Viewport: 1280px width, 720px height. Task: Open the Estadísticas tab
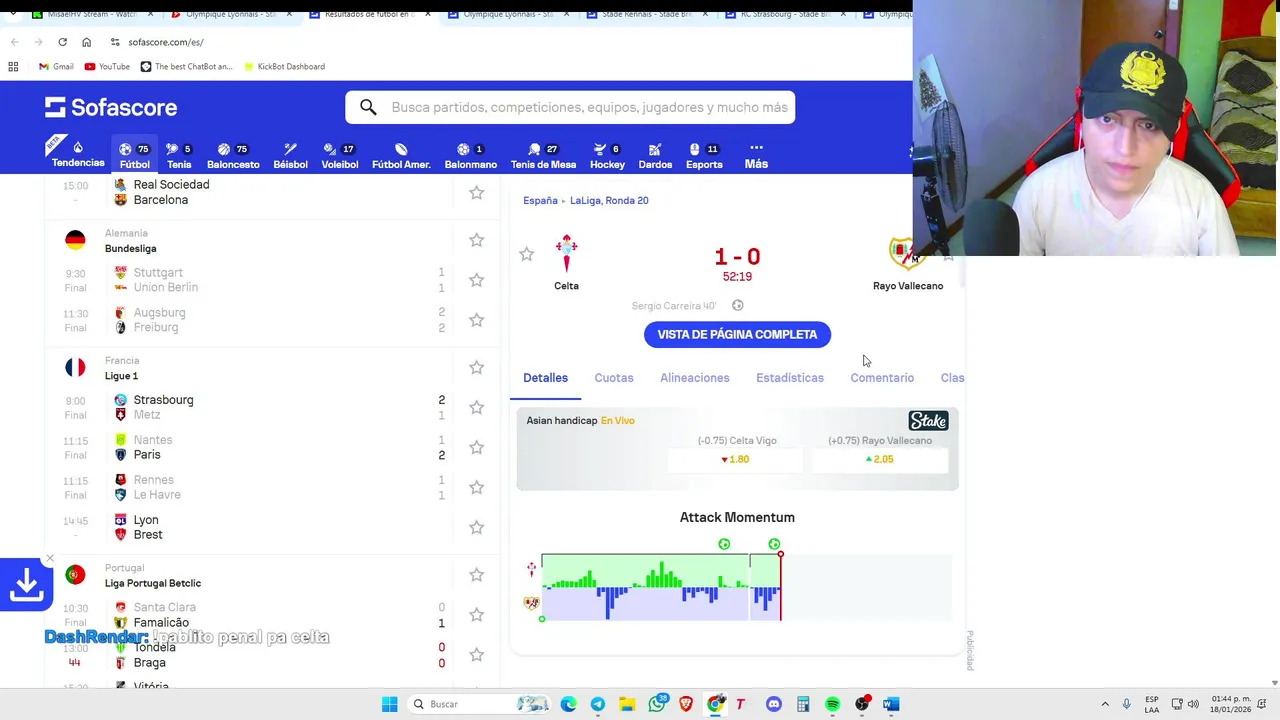tap(790, 378)
